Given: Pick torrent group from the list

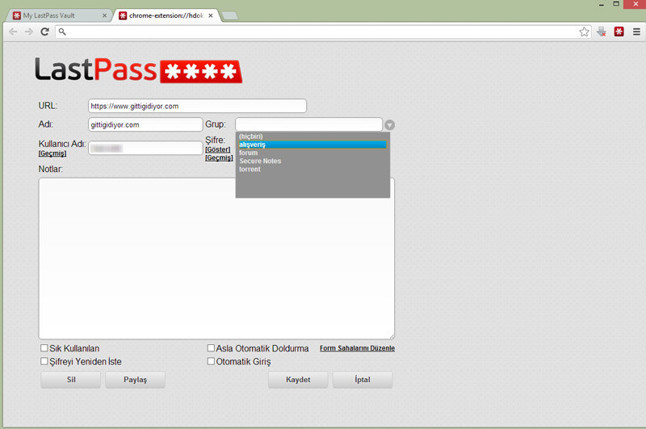Looking at the screenshot, I should (250, 169).
